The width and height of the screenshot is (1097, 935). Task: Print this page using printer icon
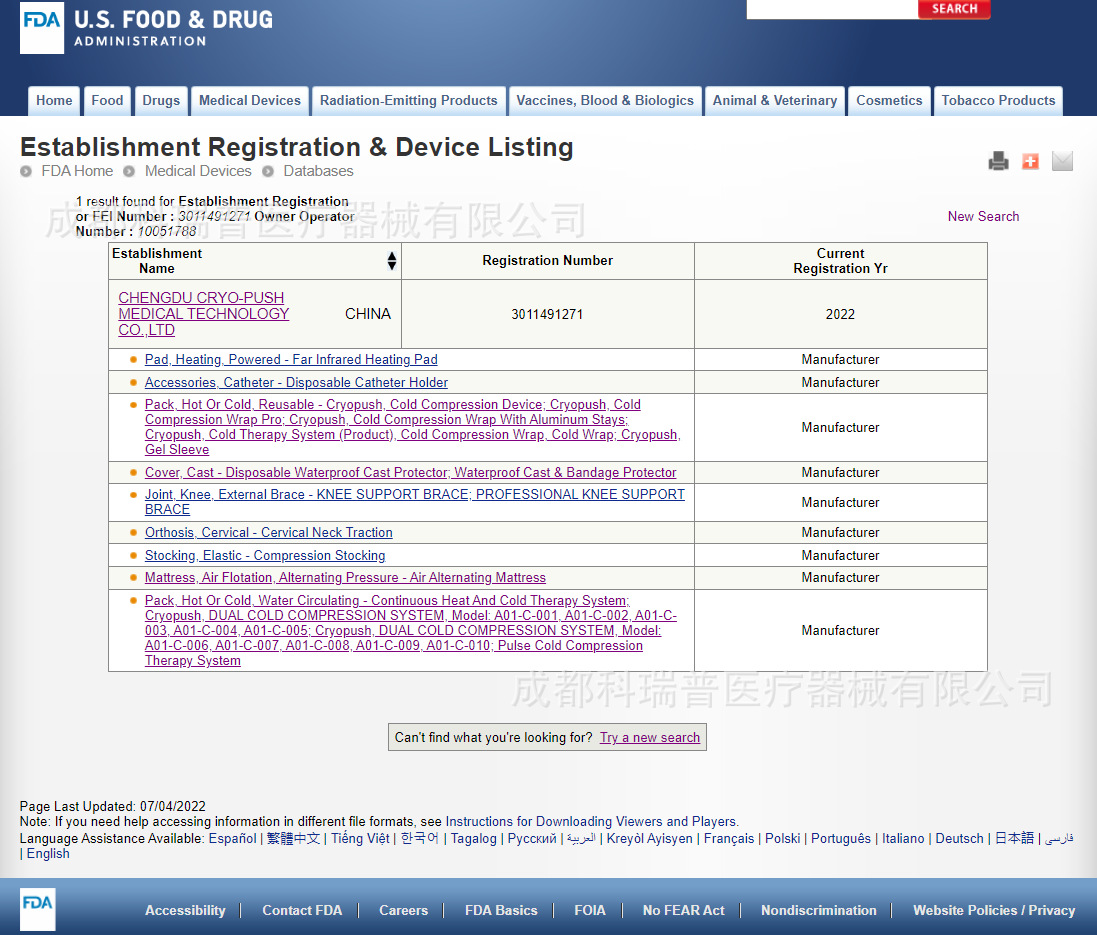(x=998, y=161)
